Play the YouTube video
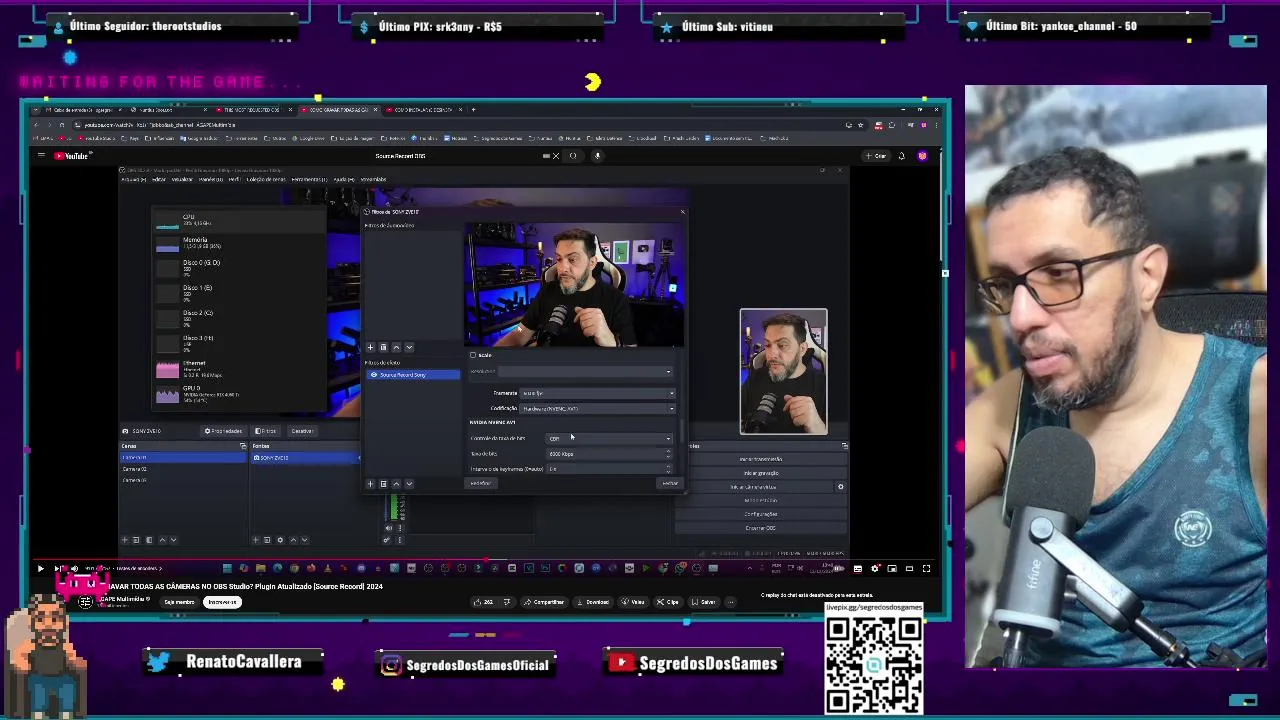This screenshot has height=720, width=1280. pyautogui.click(x=41, y=568)
